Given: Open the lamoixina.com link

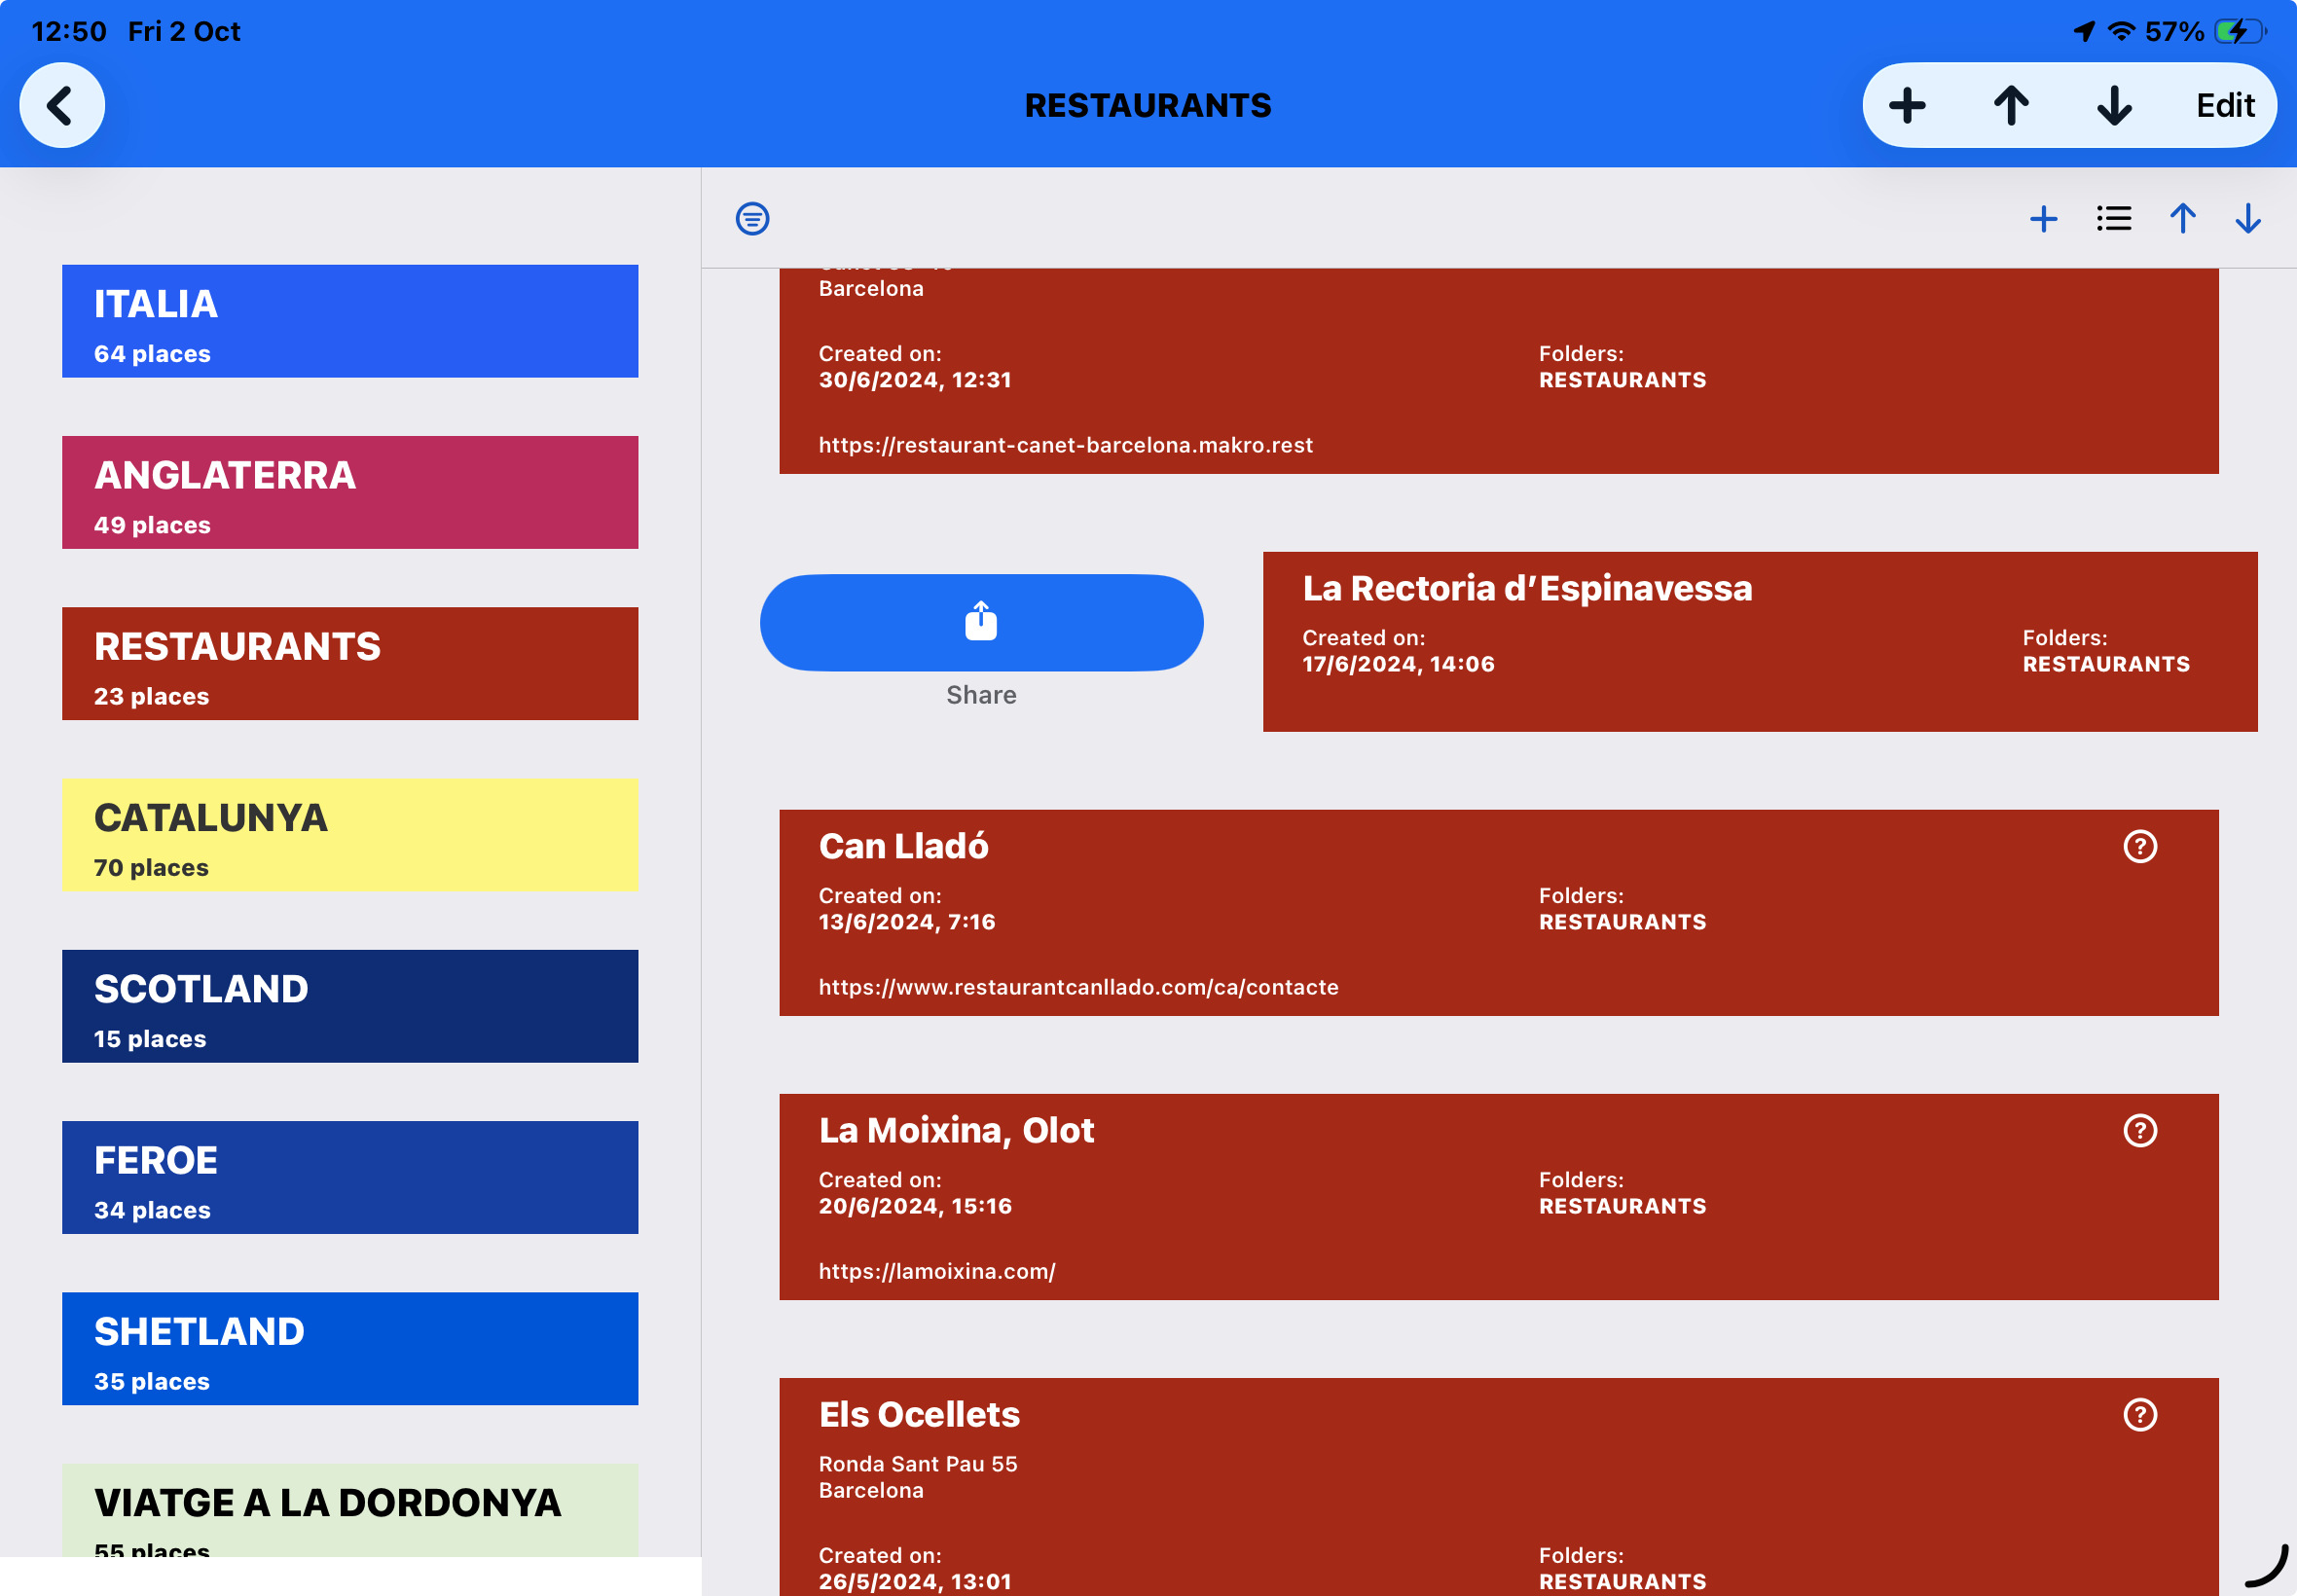Looking at the screenshot, I should click(x=936, y=1271).
